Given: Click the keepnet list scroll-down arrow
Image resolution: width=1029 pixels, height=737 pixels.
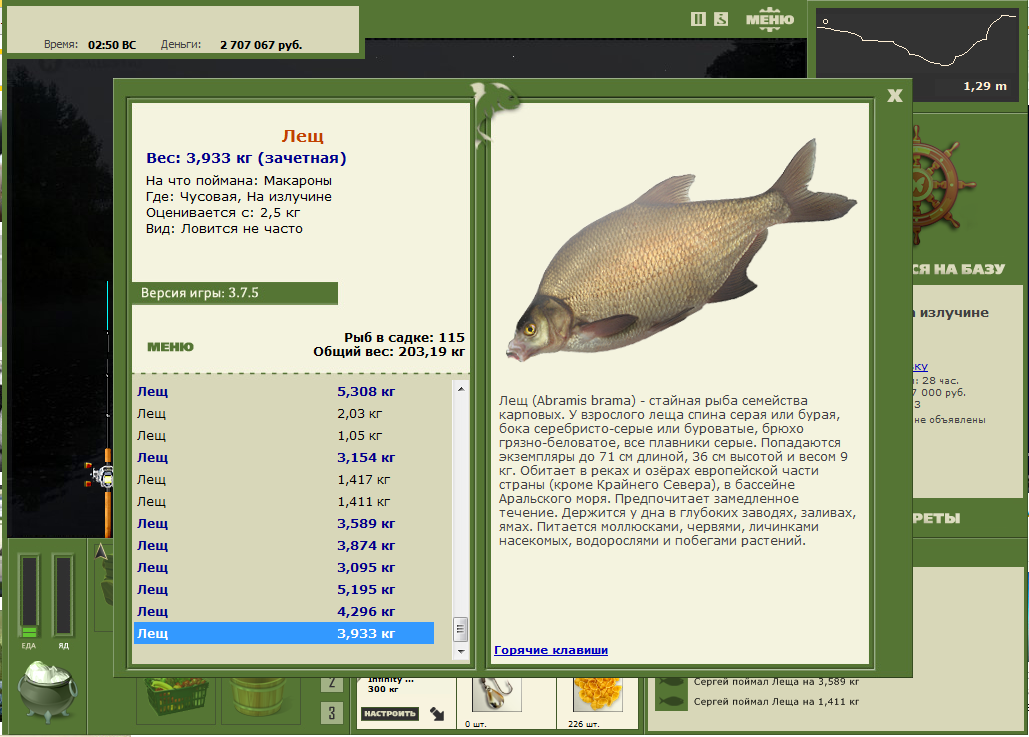Looking at the screenshot, I should point(461,652).
